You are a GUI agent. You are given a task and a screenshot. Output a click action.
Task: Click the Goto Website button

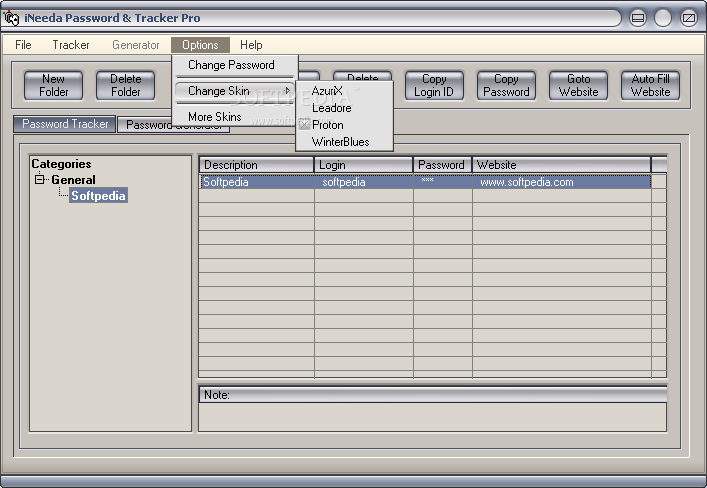(x=578, y=85)
